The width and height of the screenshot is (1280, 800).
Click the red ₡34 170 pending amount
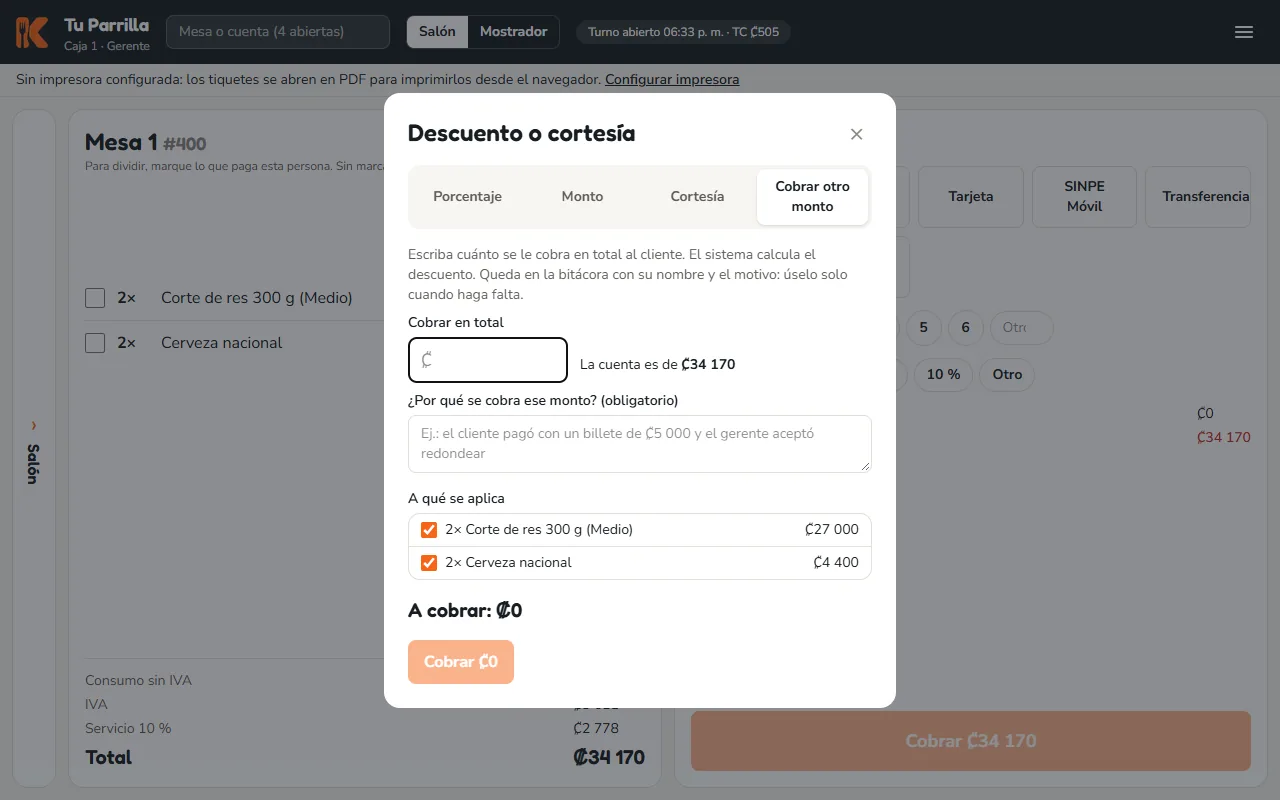point(1224,438)
